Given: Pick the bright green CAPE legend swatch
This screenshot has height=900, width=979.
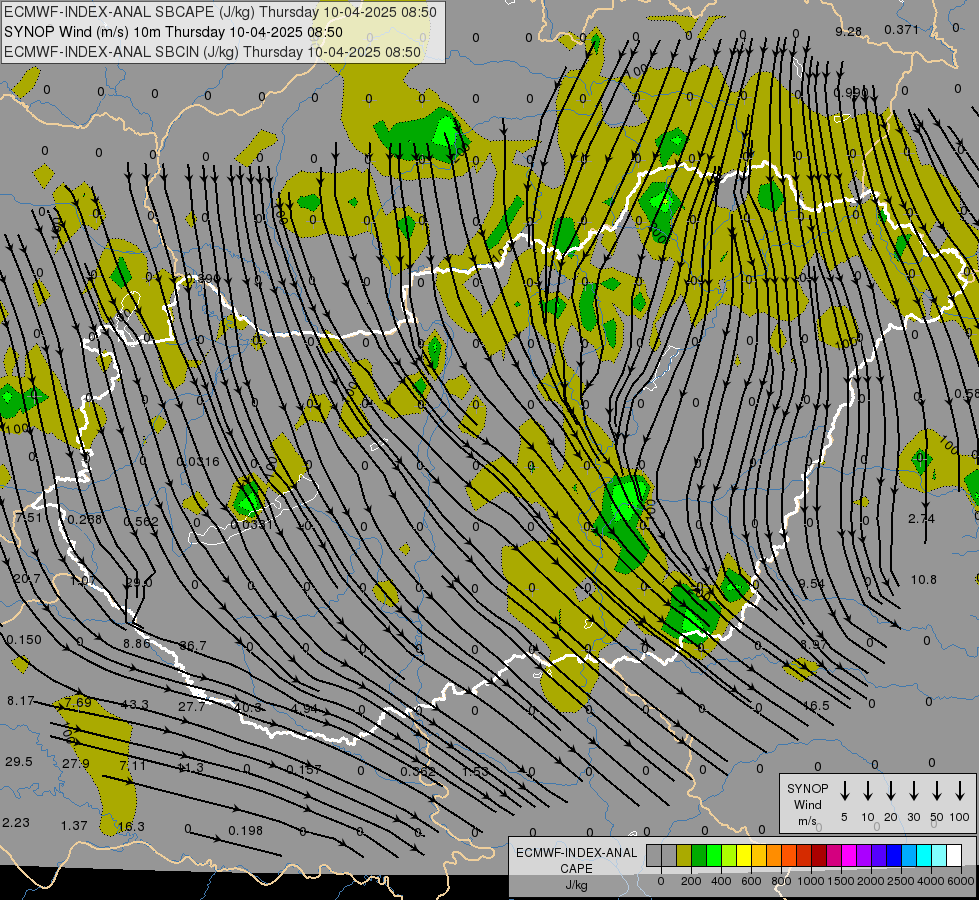Looking at the screenshot, I should tap(714, 855).
